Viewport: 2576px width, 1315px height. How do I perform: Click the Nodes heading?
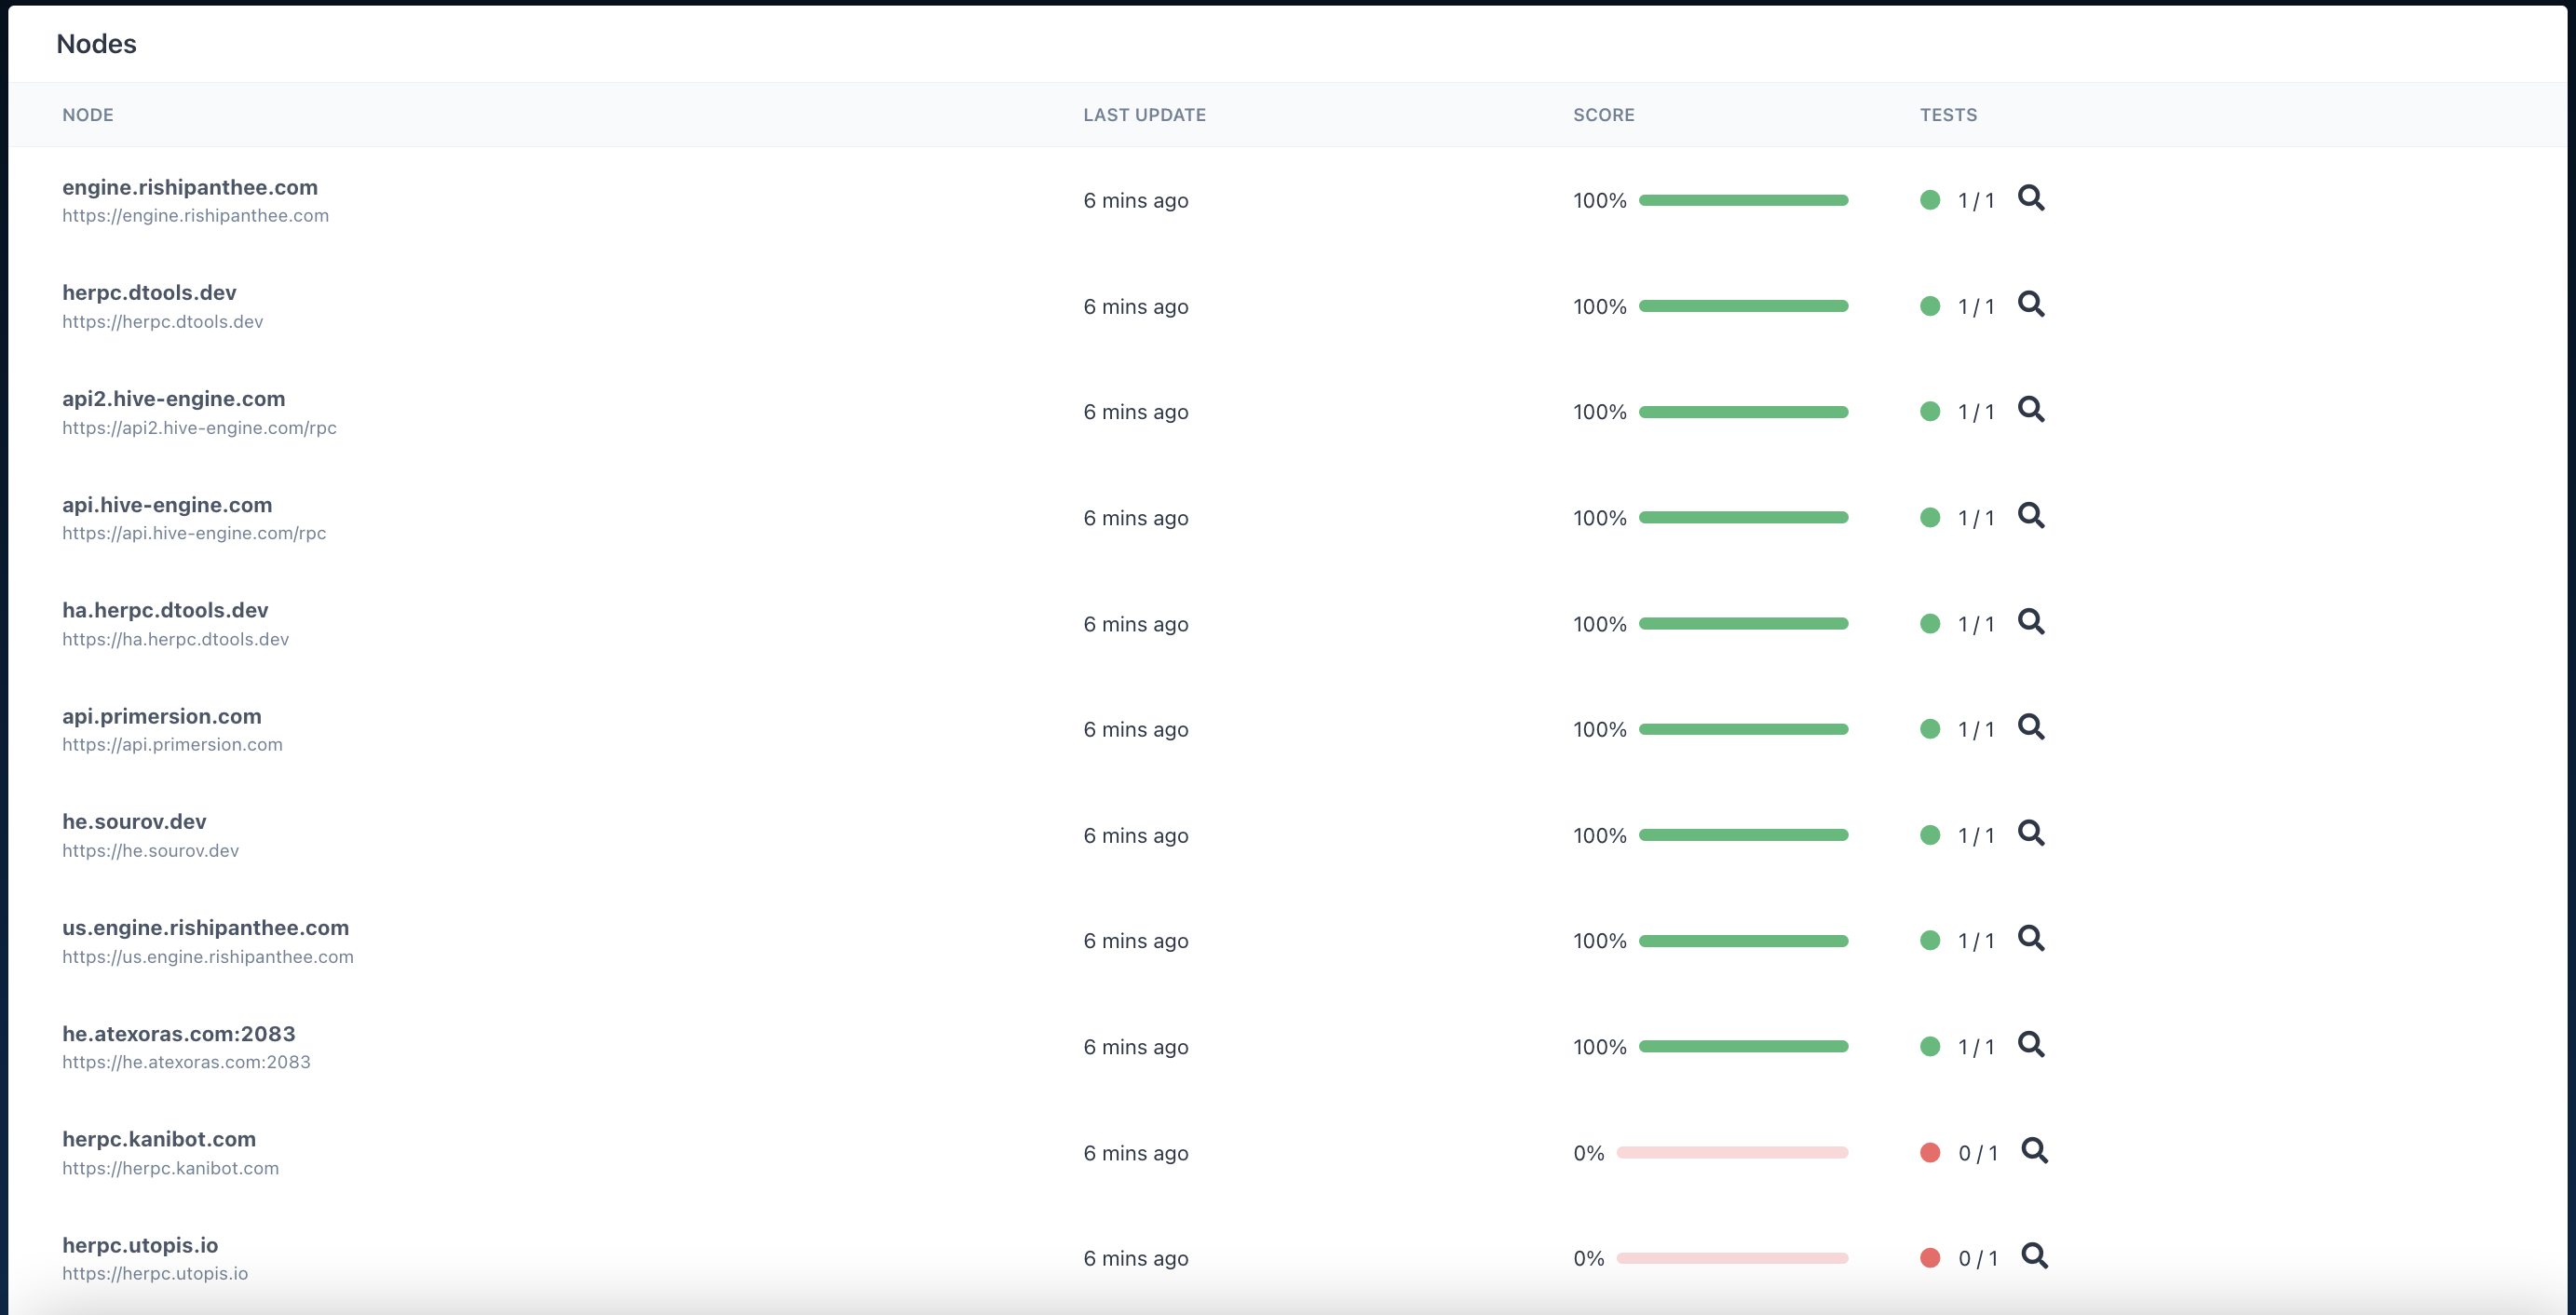tap(96, 44)
